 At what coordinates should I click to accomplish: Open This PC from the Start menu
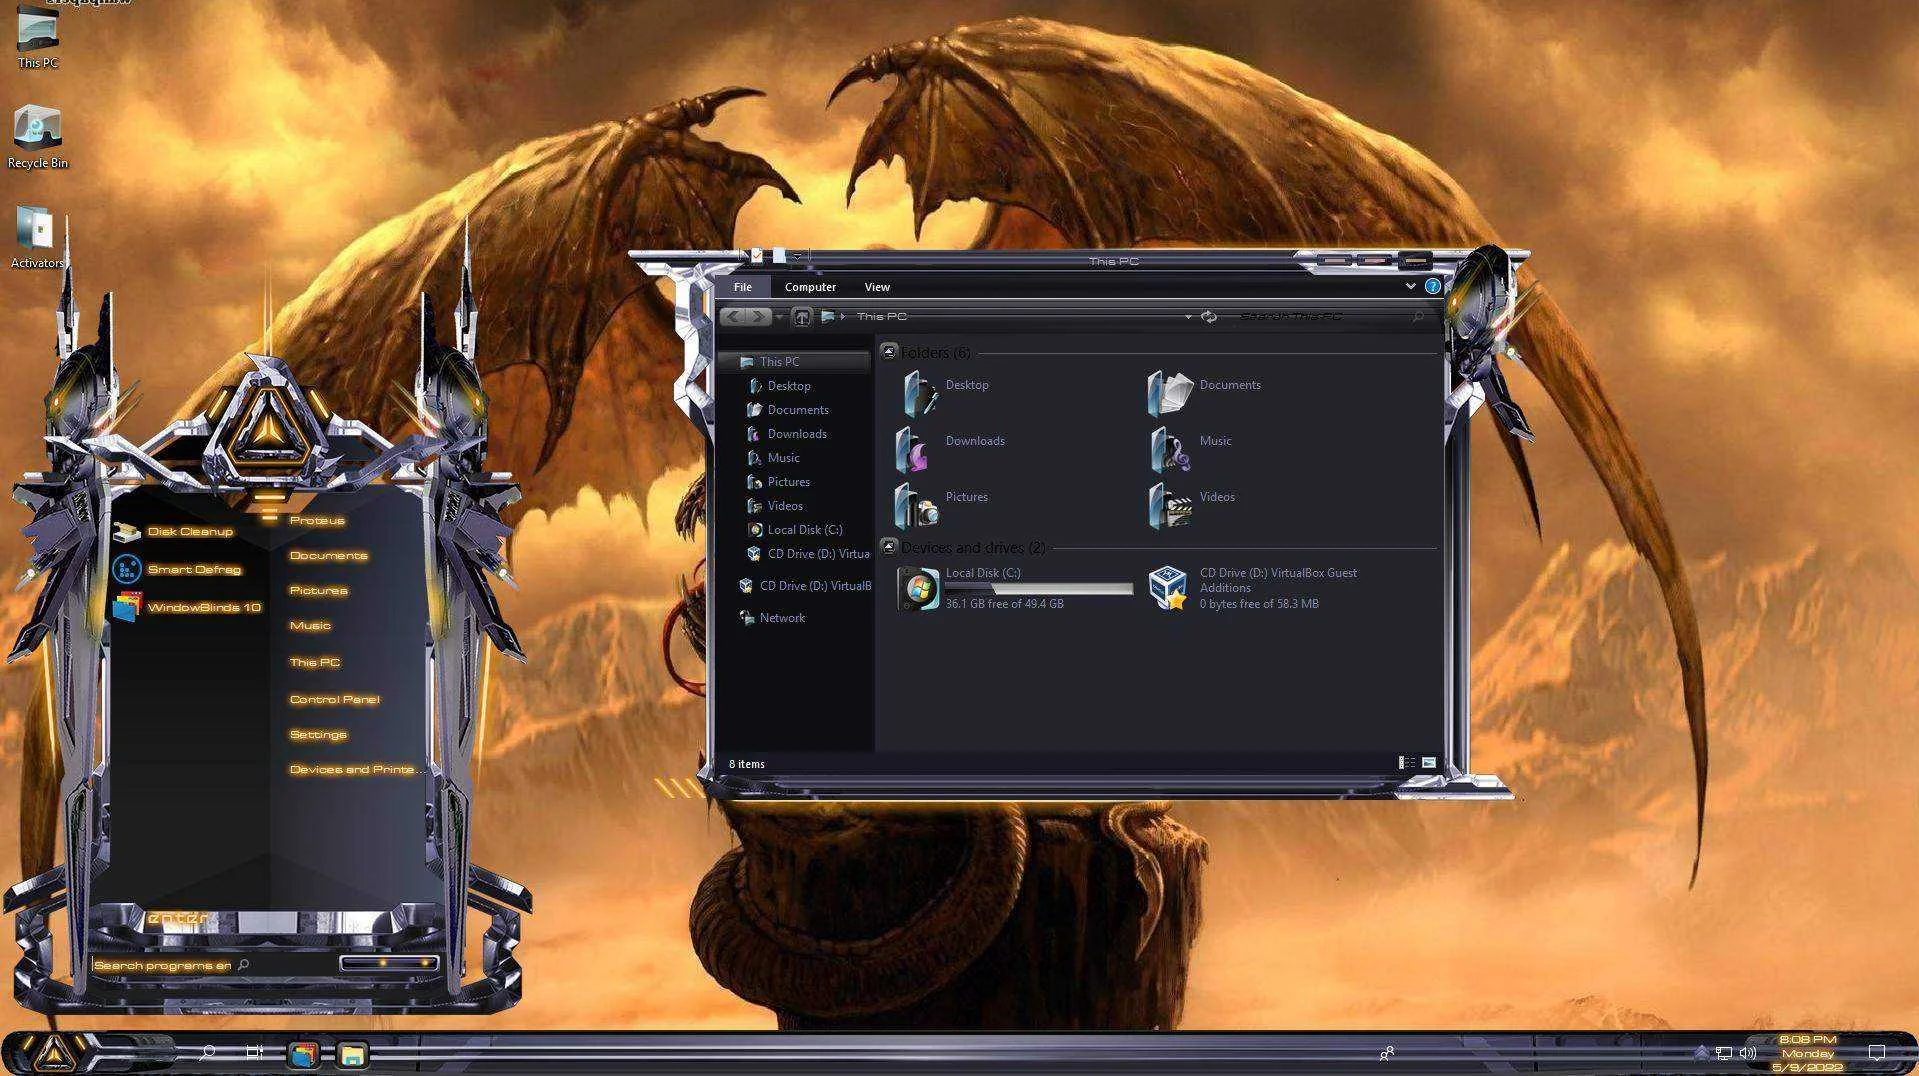[x=314, y=662]
